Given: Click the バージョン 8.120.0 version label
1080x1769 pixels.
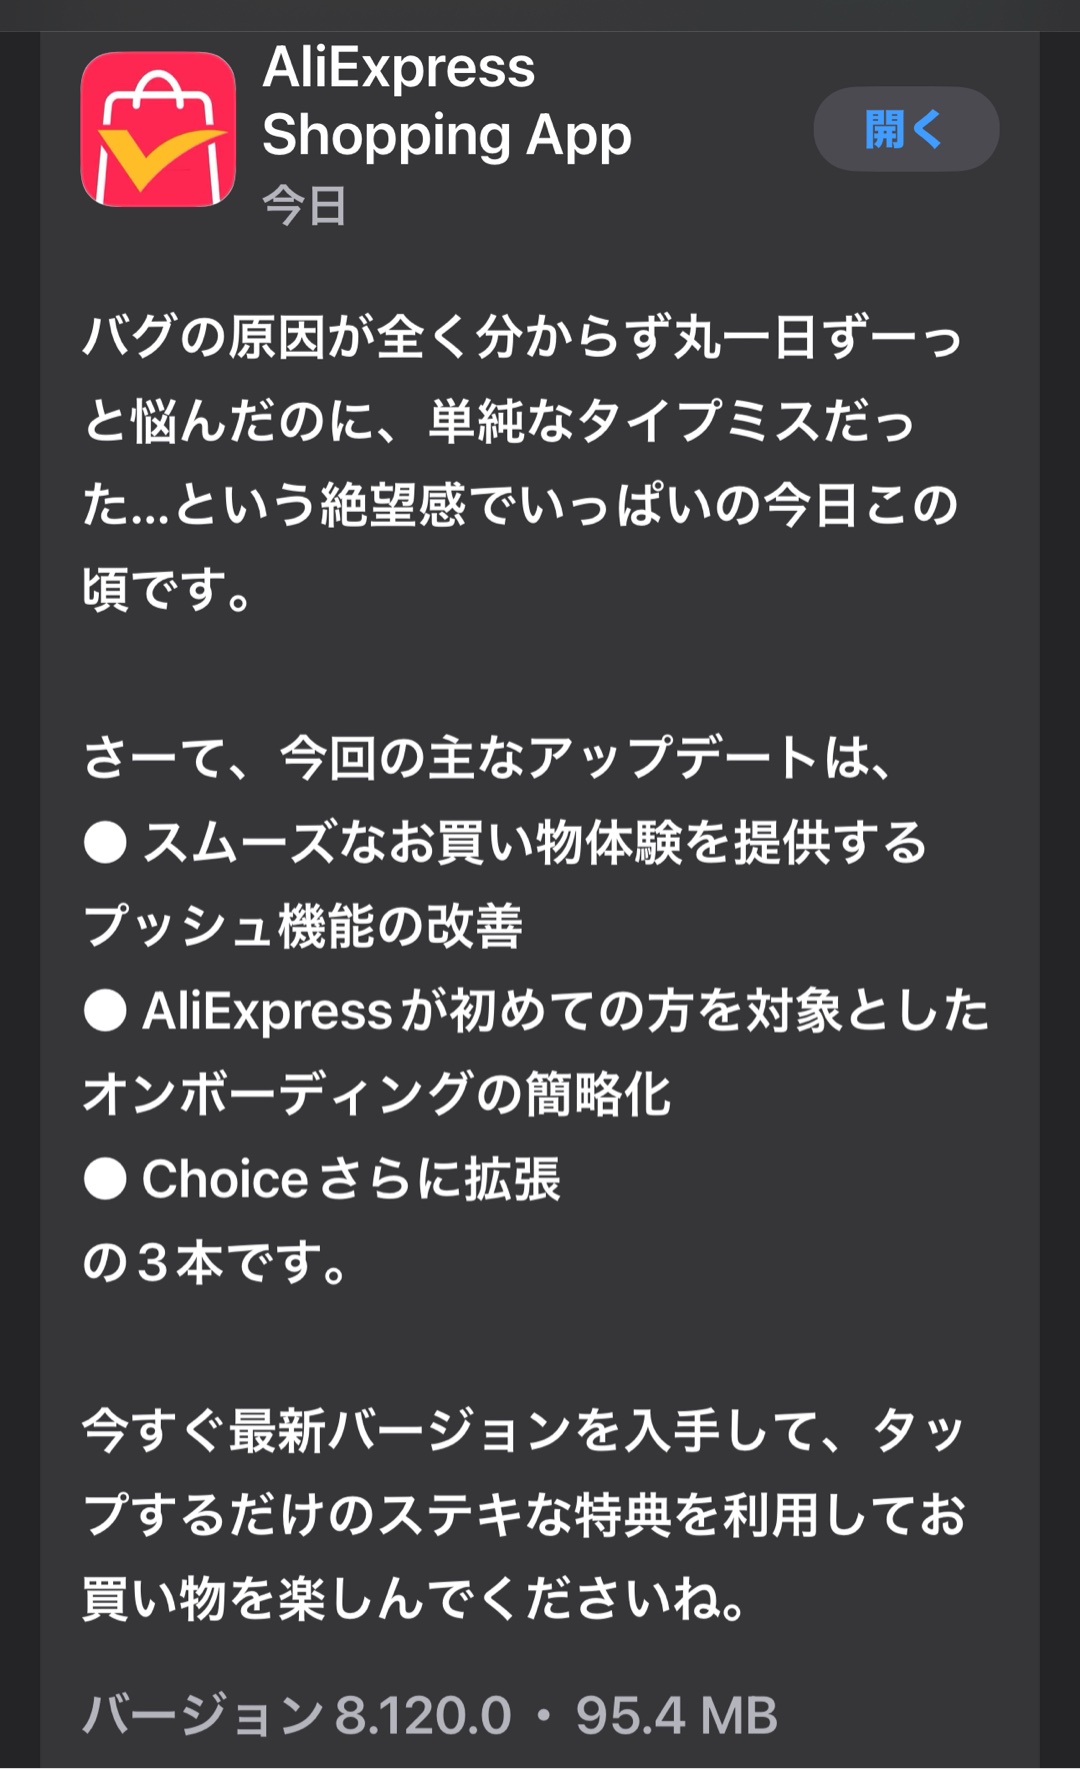Looking at the screenshot, I should [297, 1715].
